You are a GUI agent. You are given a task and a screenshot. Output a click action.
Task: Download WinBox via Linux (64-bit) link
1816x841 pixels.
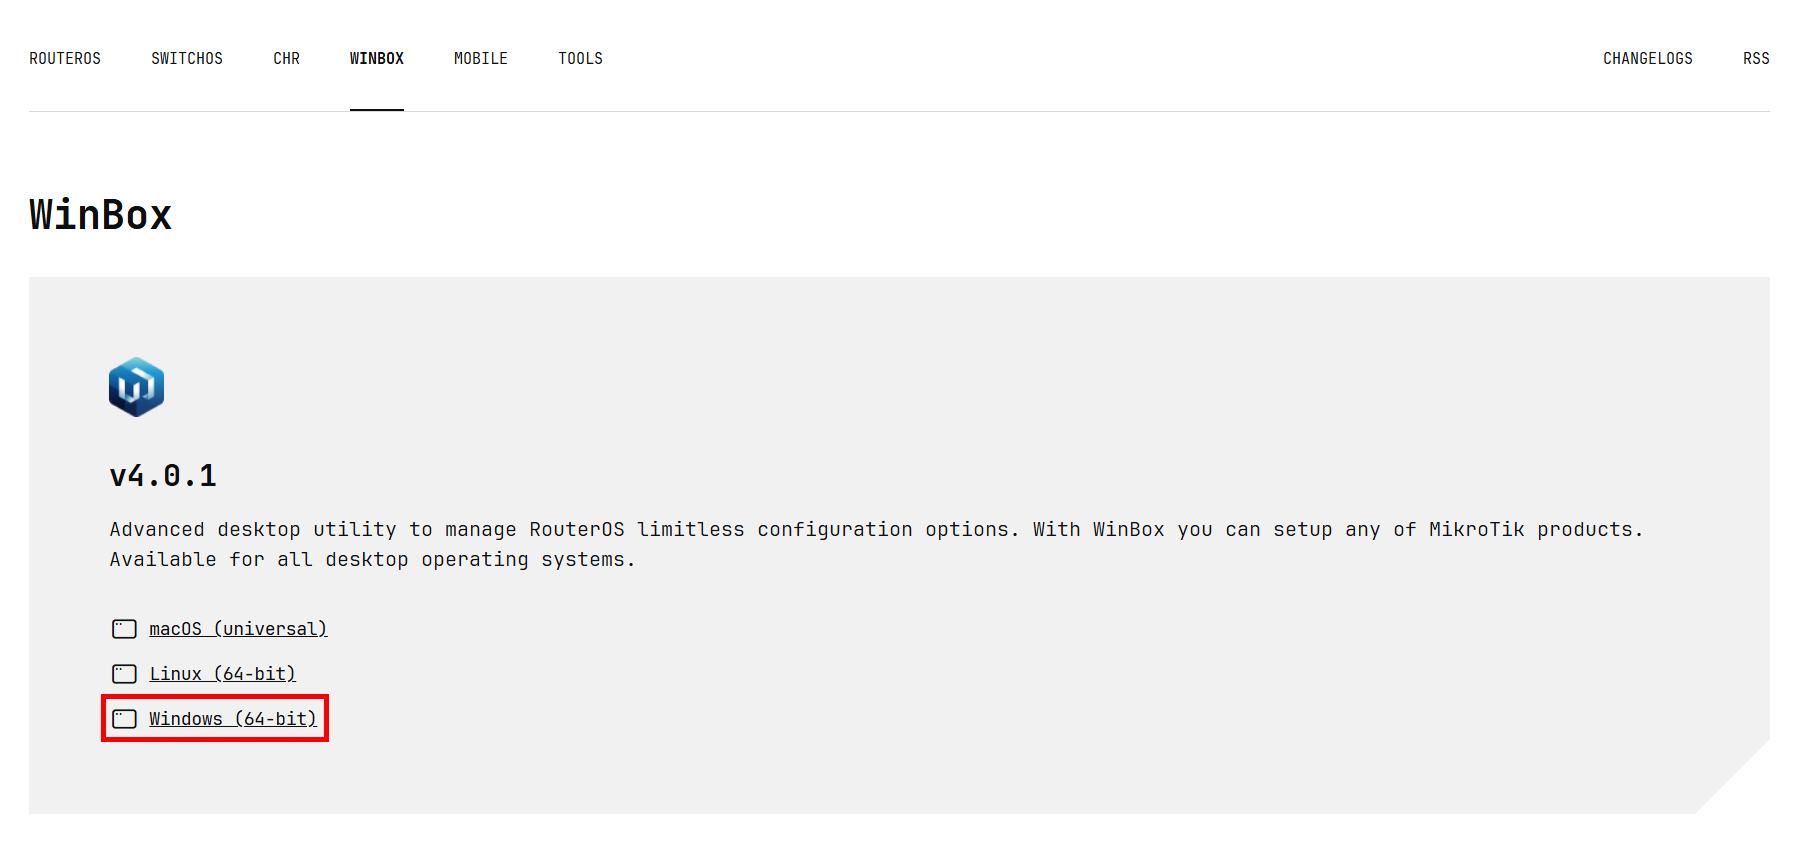point(222,674)
